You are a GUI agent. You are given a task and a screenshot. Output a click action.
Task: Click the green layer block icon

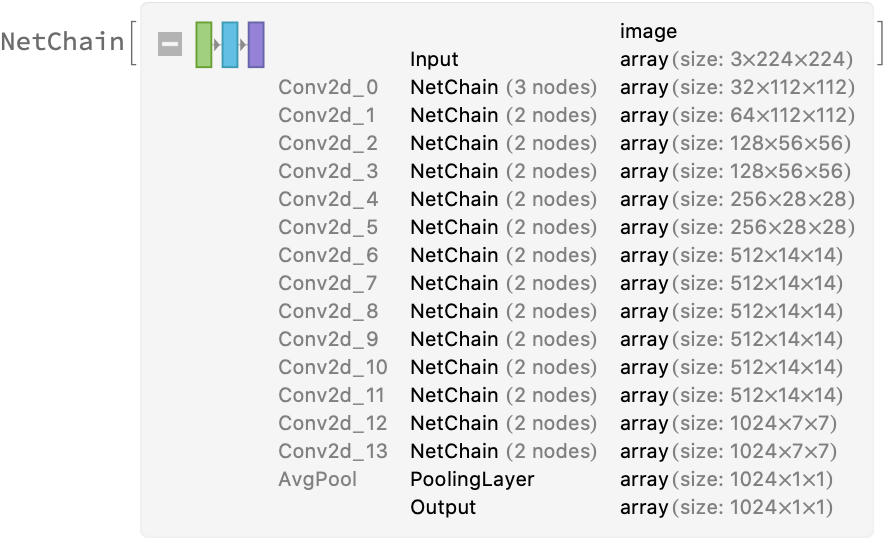point(204,44)
